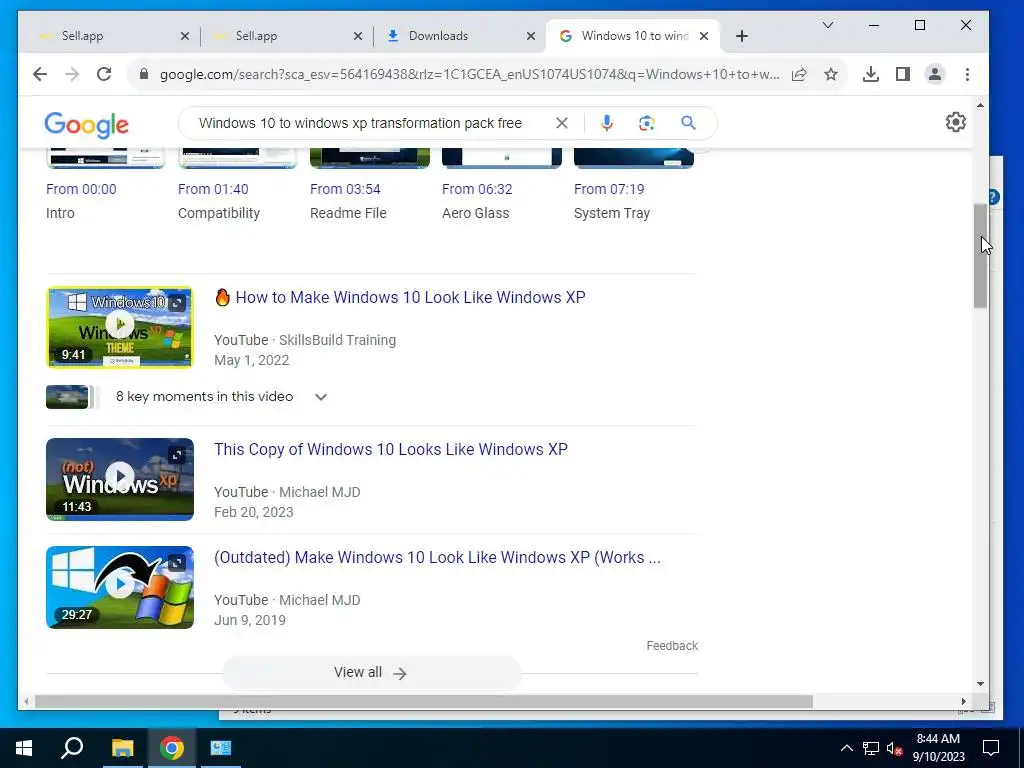Open Google search settings gear
Screen dimensions: 1024x768
955,122
